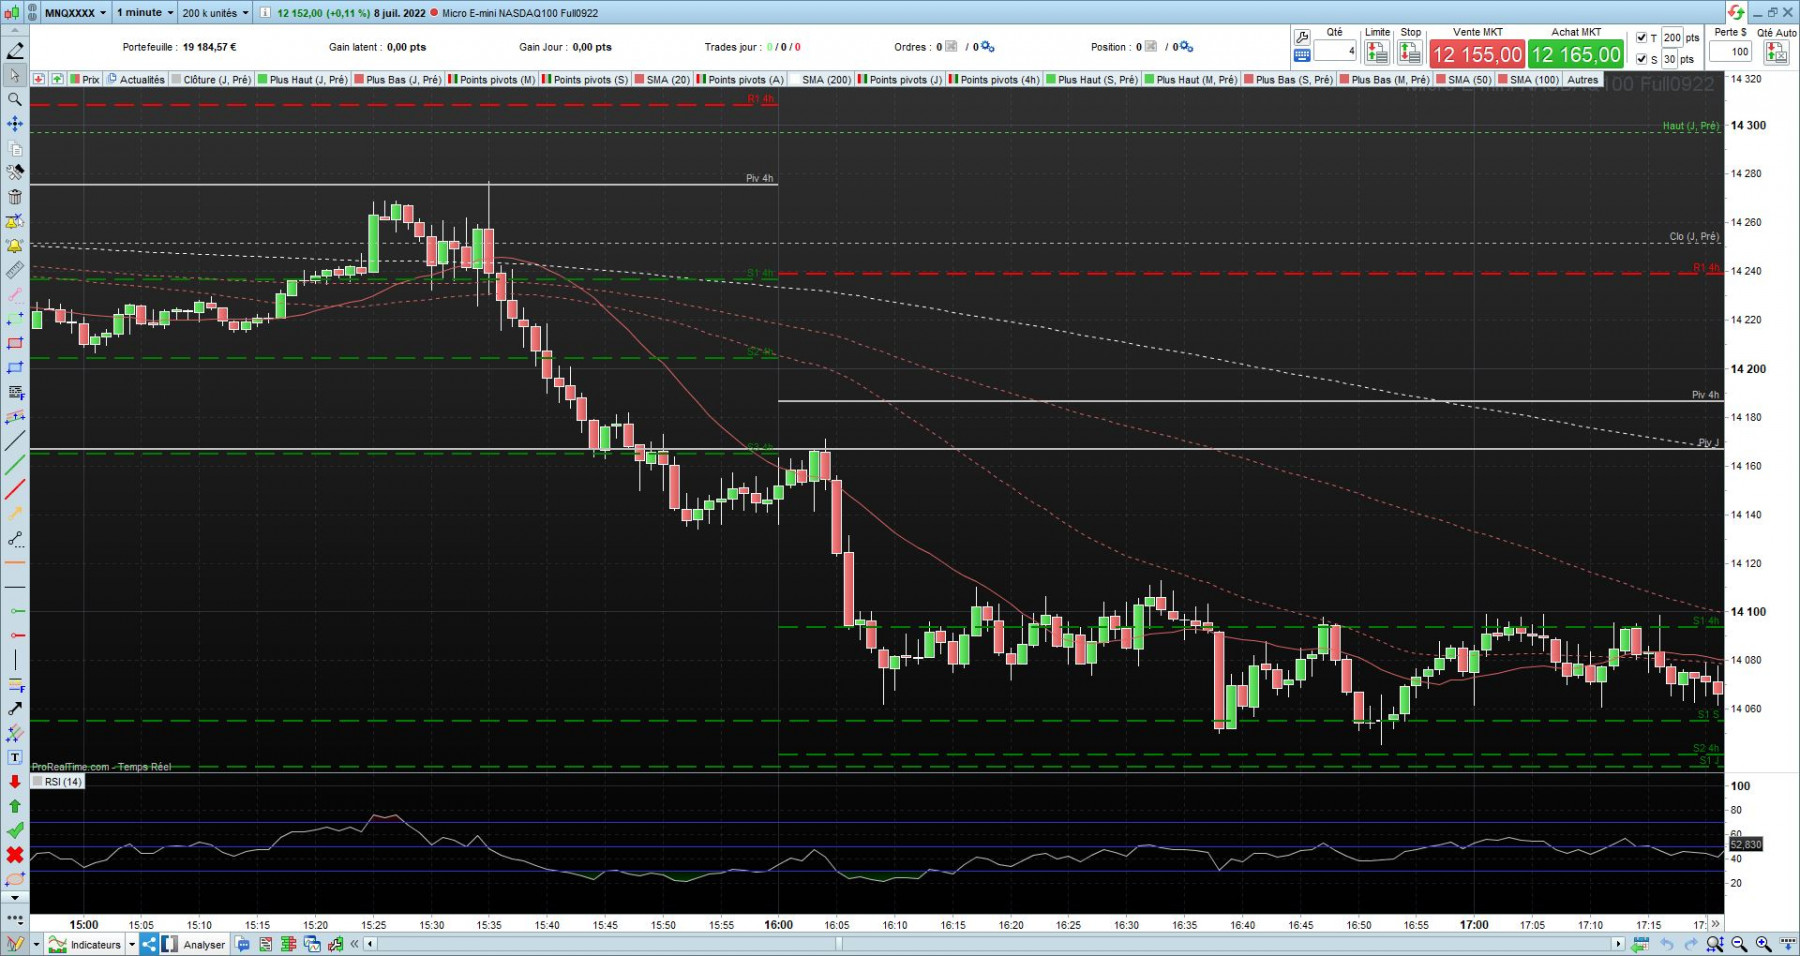Click the blue share icon
The image size is (1800, 956).
pyautogui.click(x=149, y=944)
